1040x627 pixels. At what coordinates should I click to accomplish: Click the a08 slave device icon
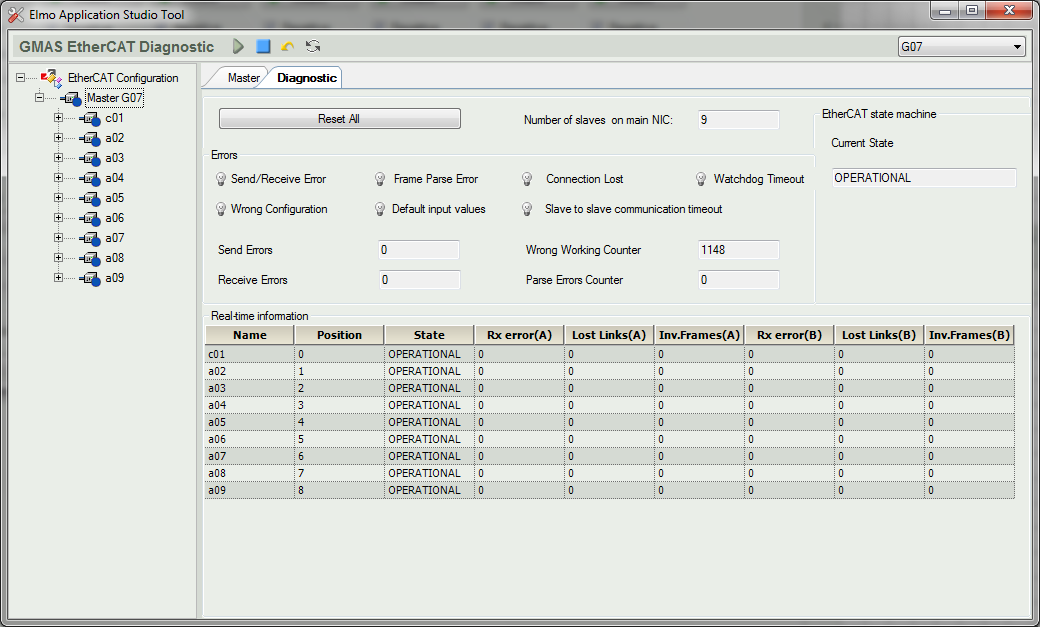(x=90, y=258)
